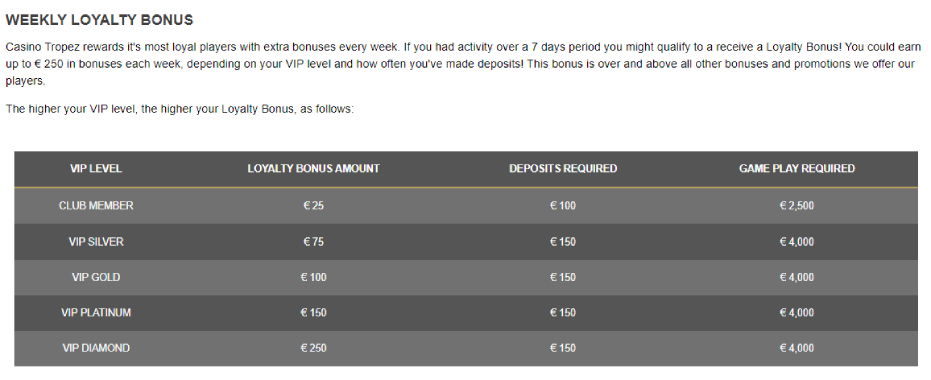Click the € 25 Club Member bonus cell

coord(314,206)
